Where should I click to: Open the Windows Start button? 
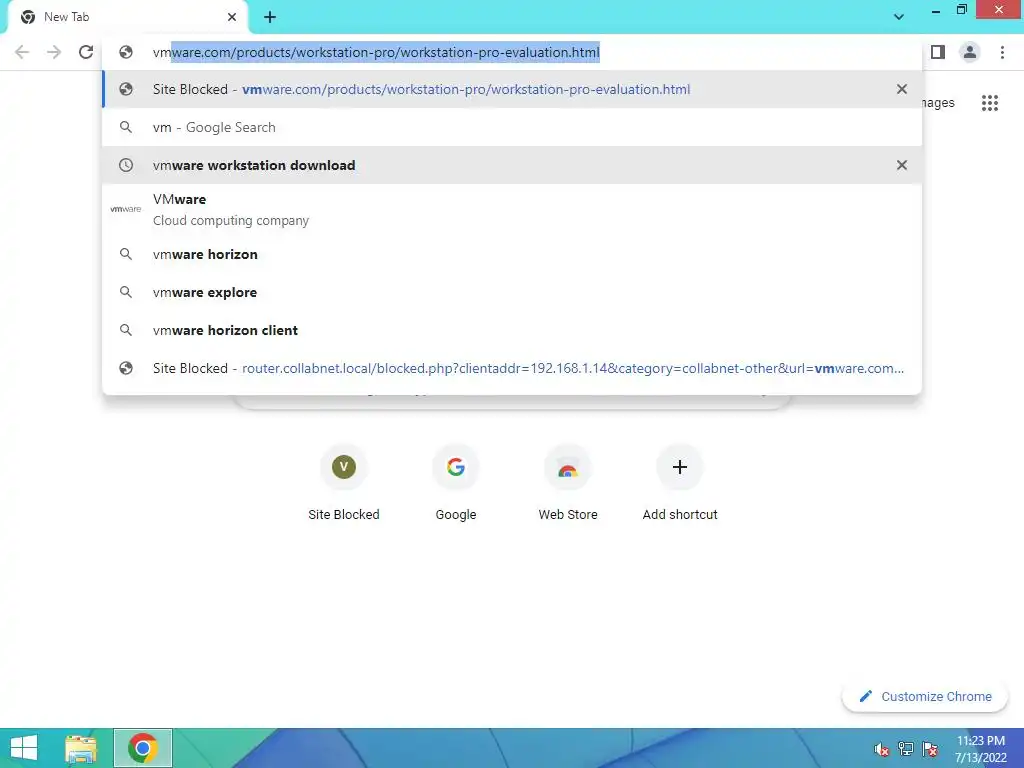coord(24,748)
